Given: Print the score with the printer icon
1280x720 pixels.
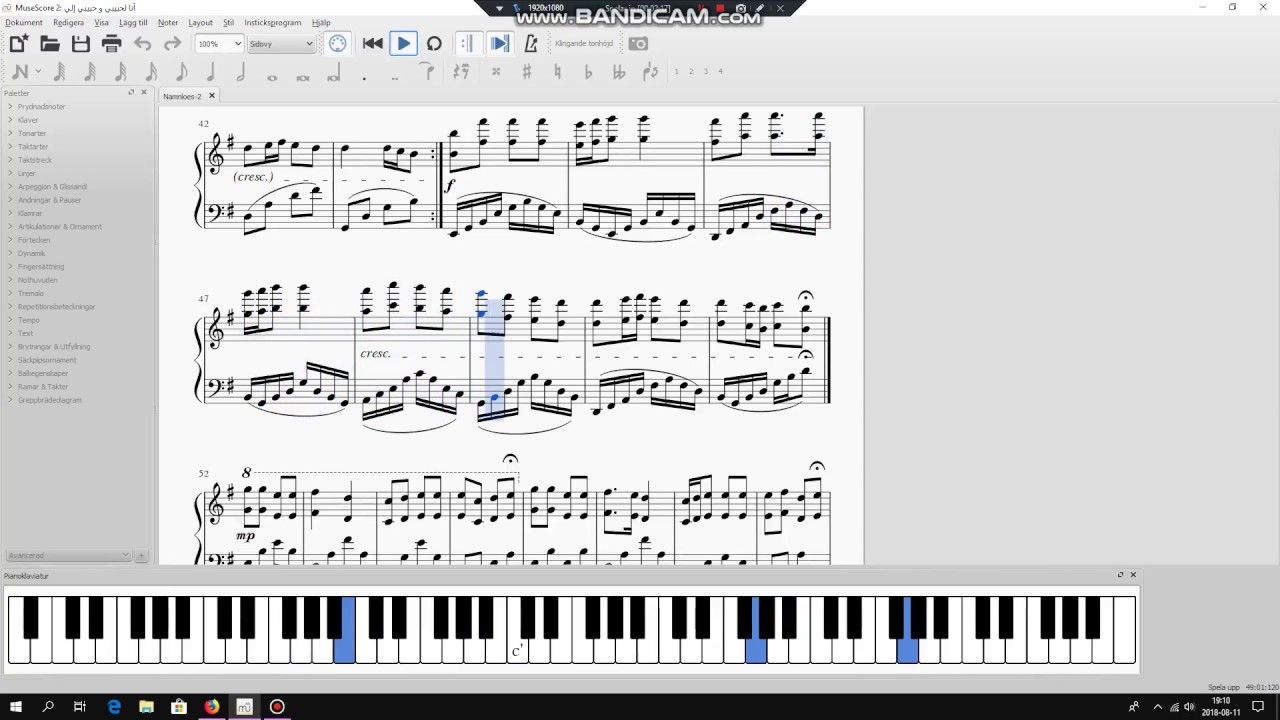Looking at the screenshot, I should [x=112, y=43].
